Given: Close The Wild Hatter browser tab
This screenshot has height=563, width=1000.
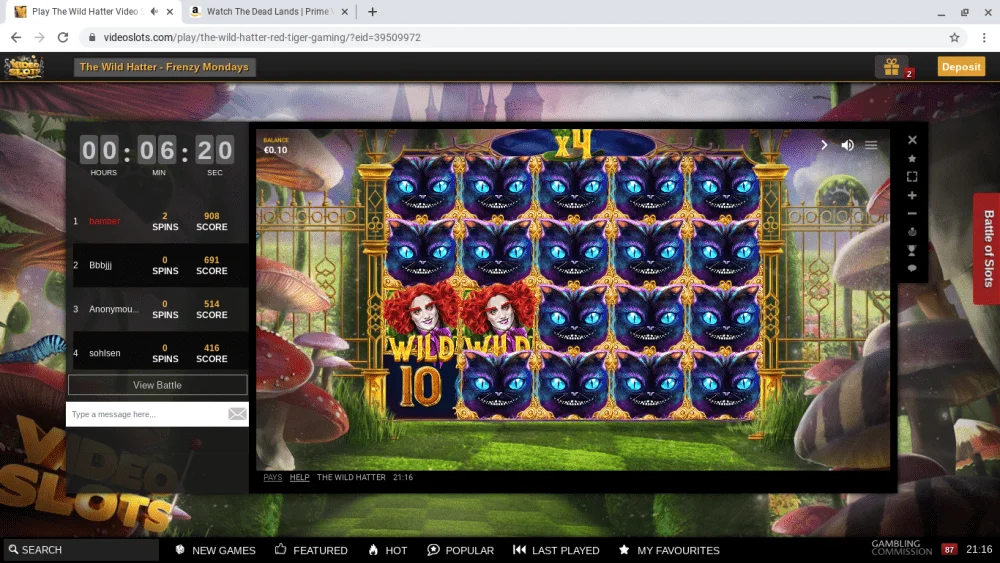Looking at the screenshot, I should (x=170, y=11).
